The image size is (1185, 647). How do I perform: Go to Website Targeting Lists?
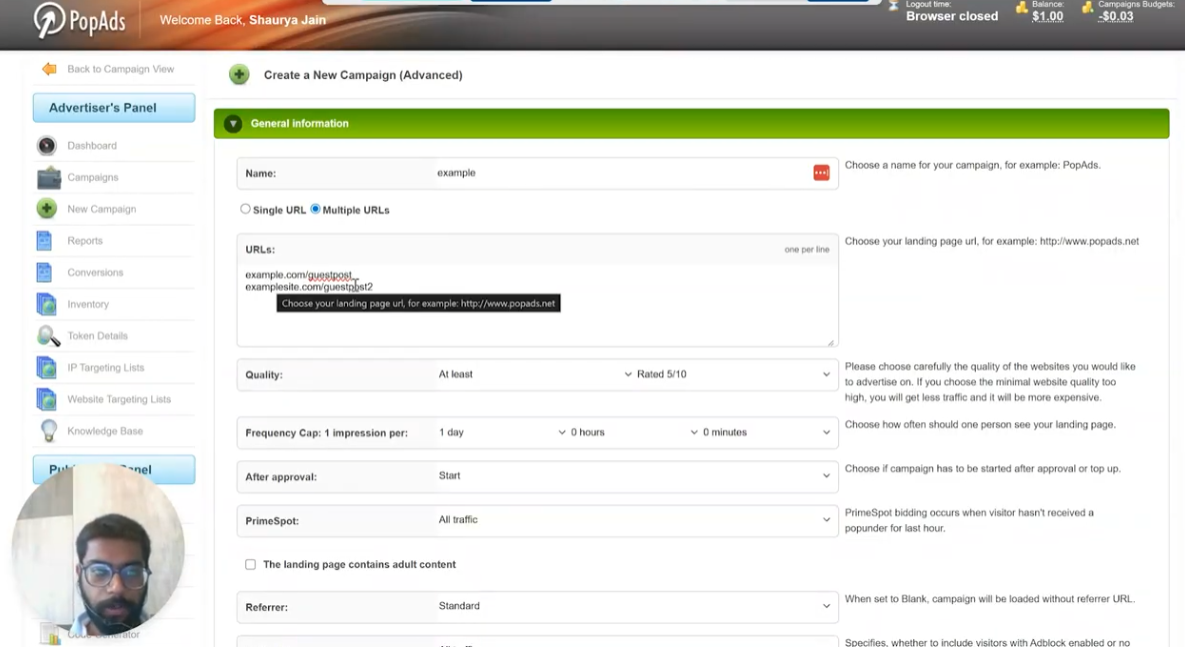pos(118,400)
